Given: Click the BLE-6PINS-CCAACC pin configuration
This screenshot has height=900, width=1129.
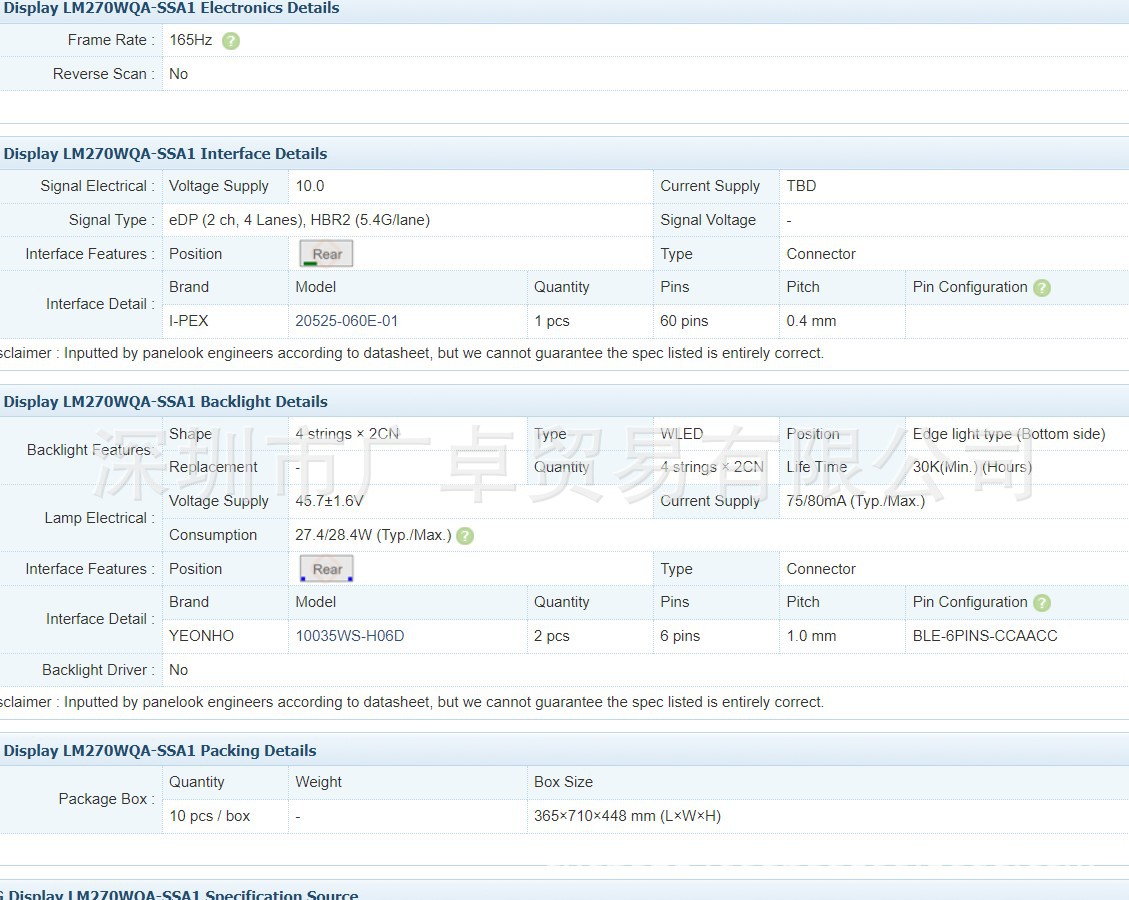Looking at the screenshot, I should coord(985,636).
